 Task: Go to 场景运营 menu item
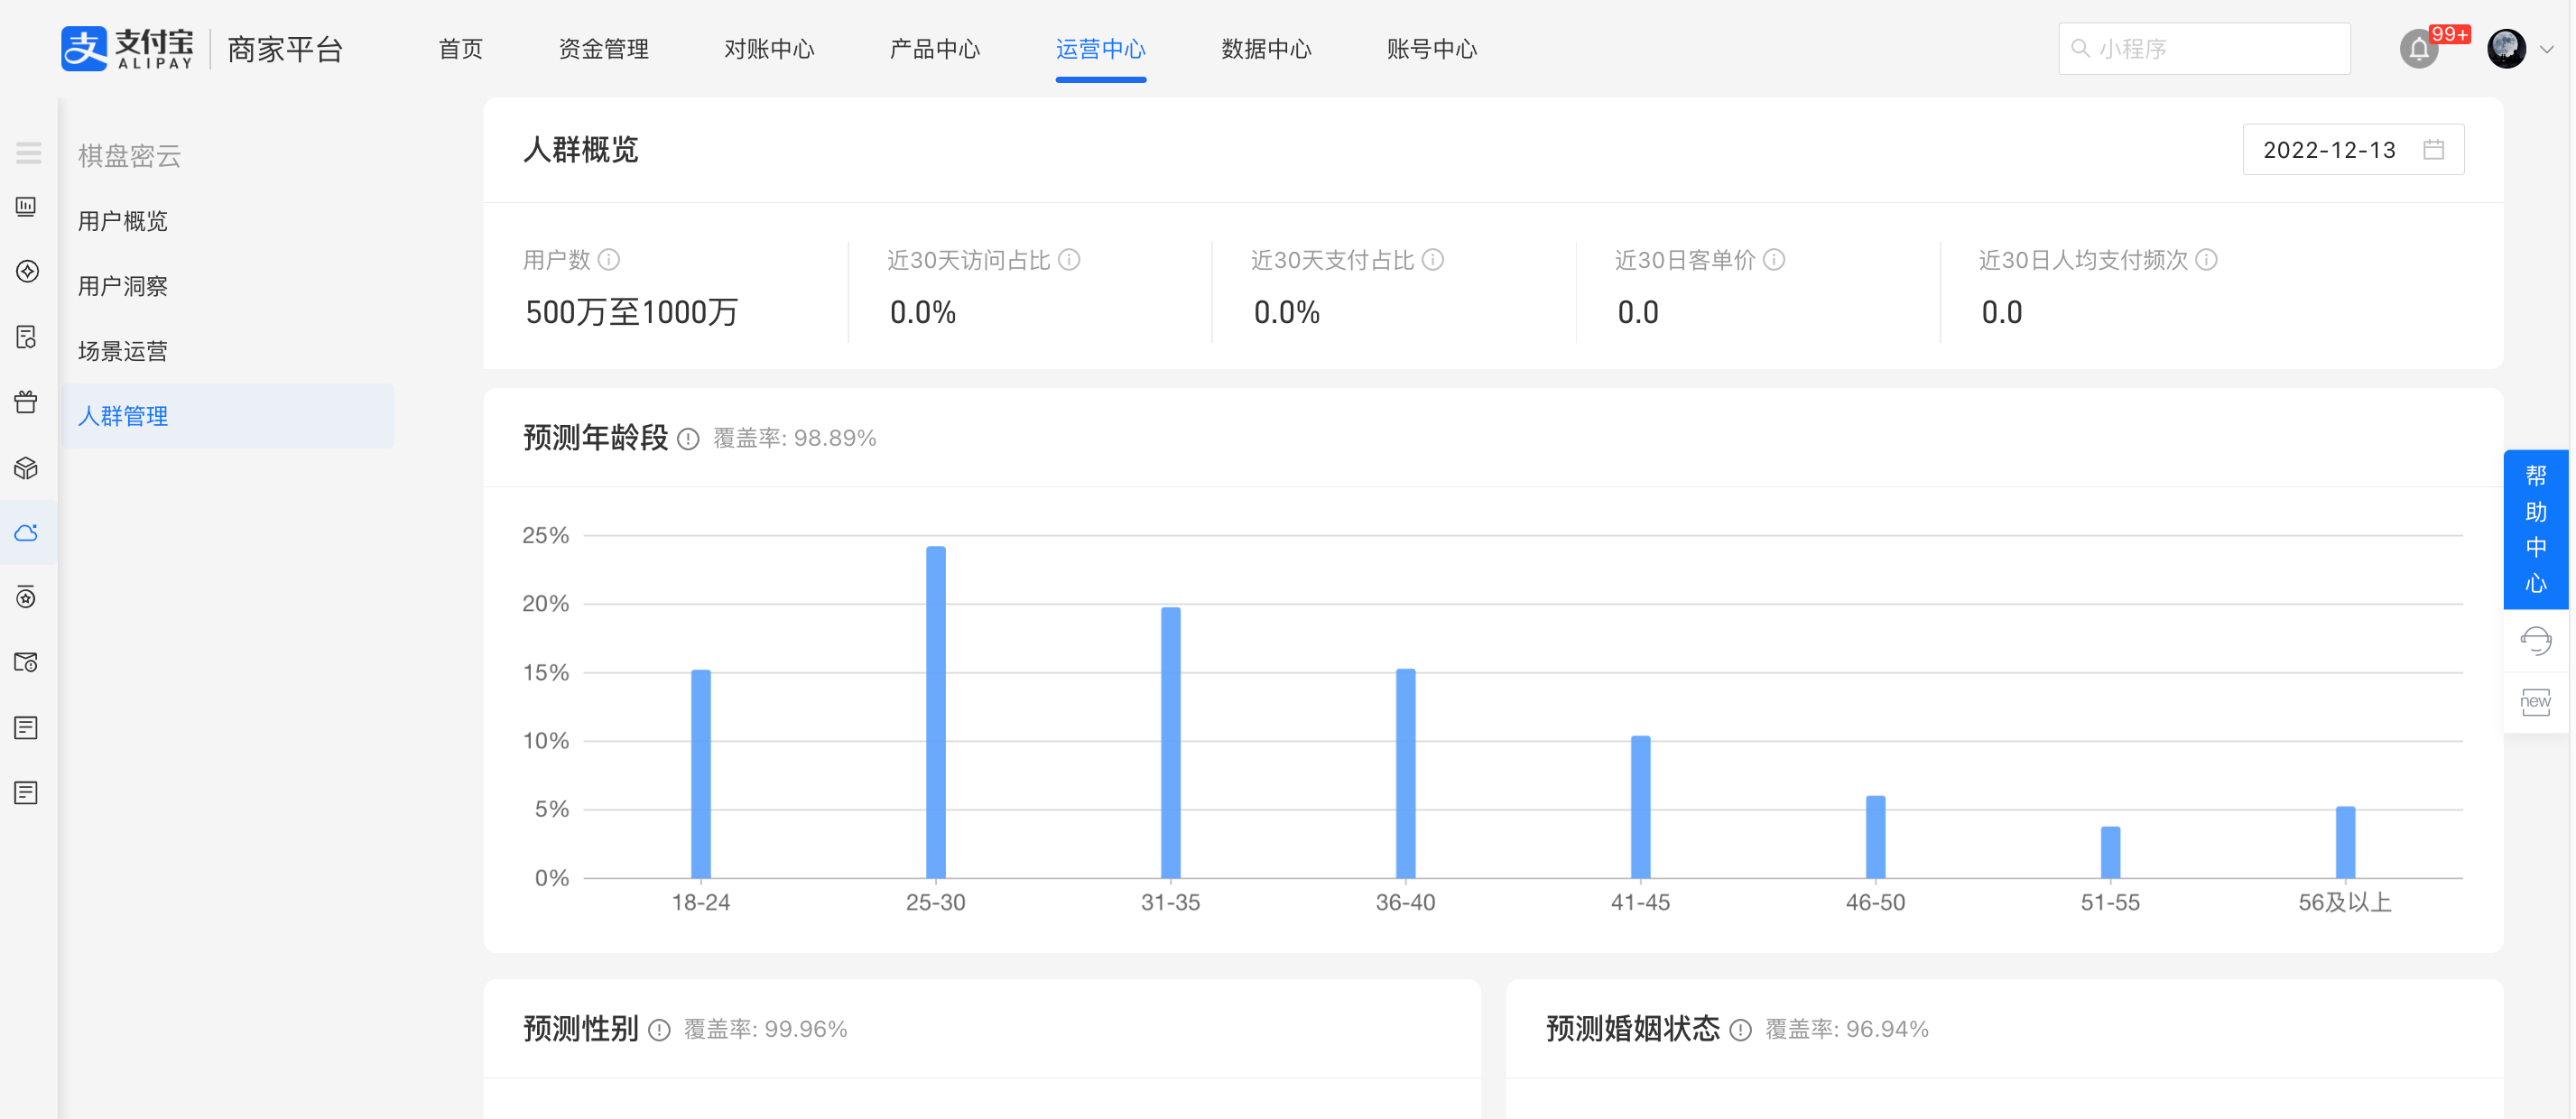[x=123, y=351]
